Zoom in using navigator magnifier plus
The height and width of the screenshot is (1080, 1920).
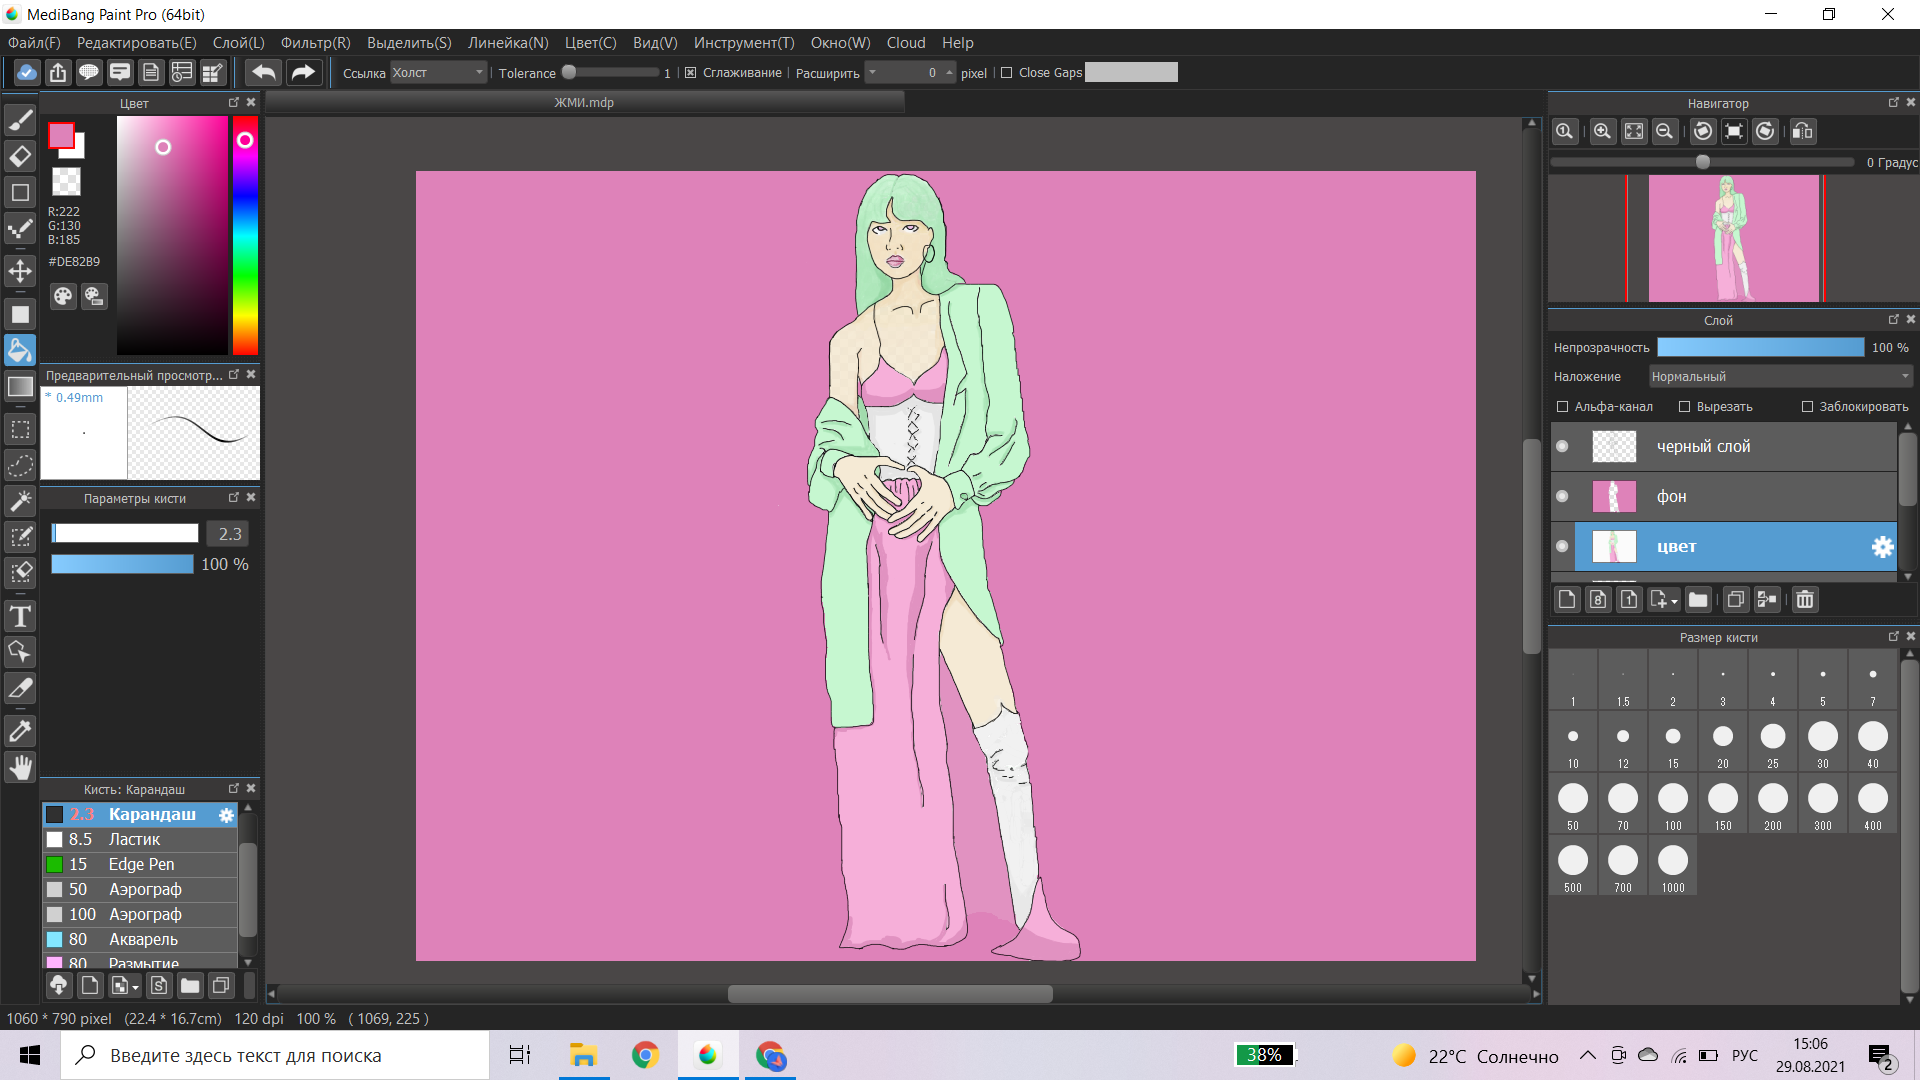point(1602,132)
